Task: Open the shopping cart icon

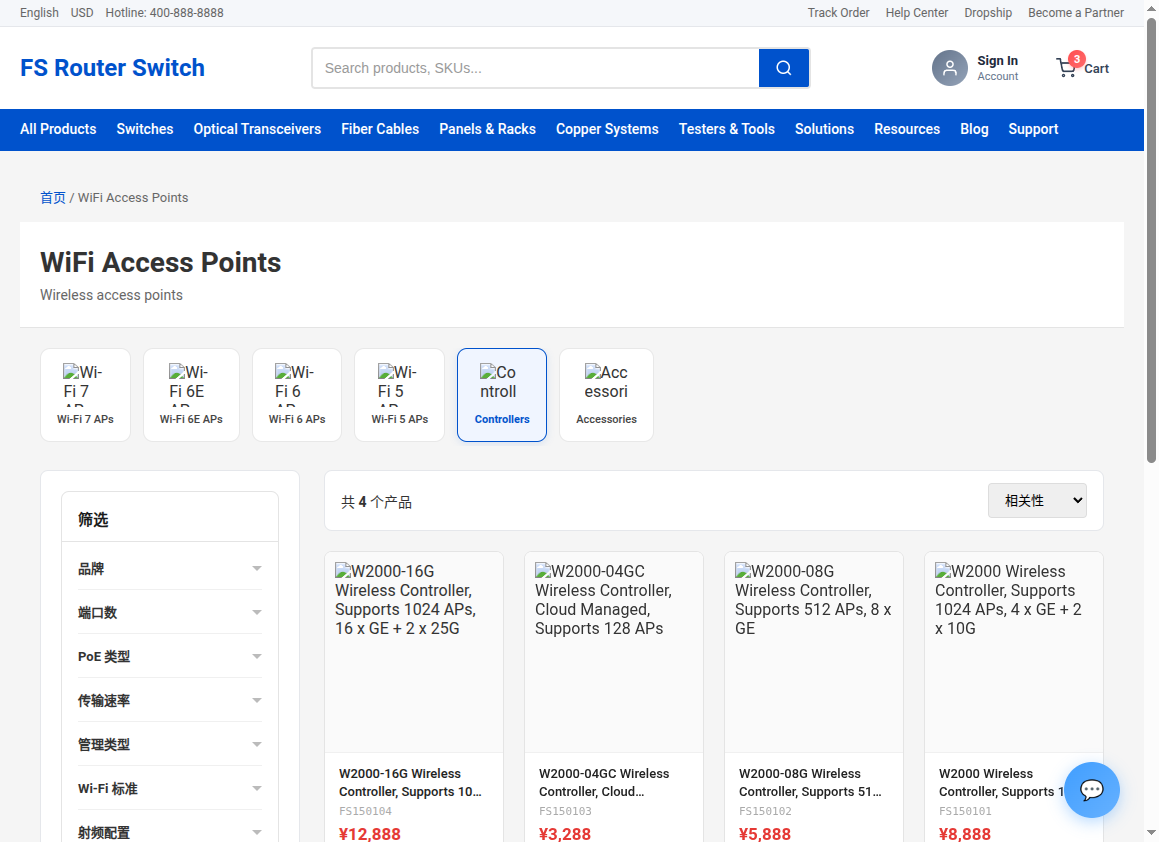Action: (1067, 68)
